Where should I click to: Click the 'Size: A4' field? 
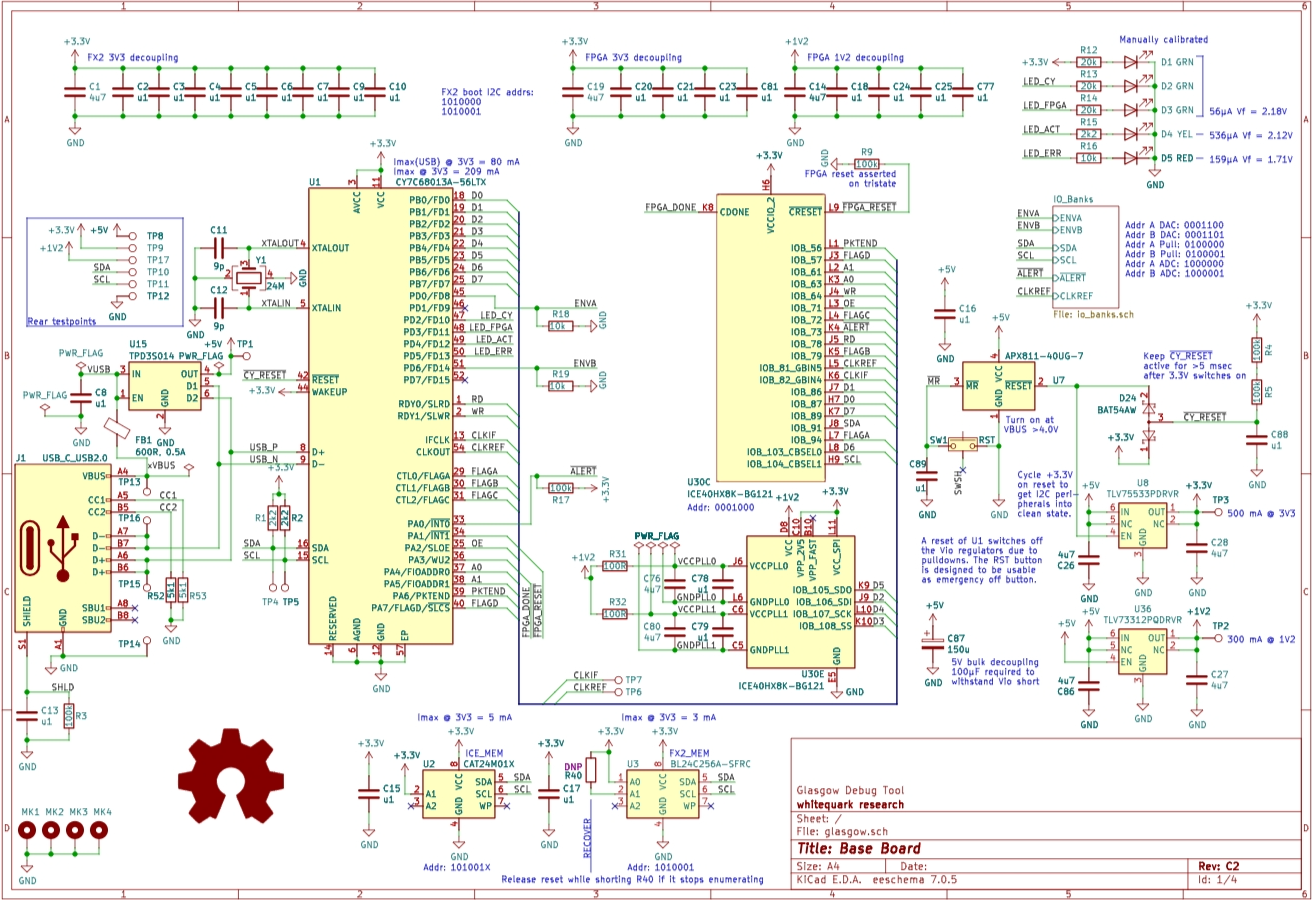coord(820,865)
